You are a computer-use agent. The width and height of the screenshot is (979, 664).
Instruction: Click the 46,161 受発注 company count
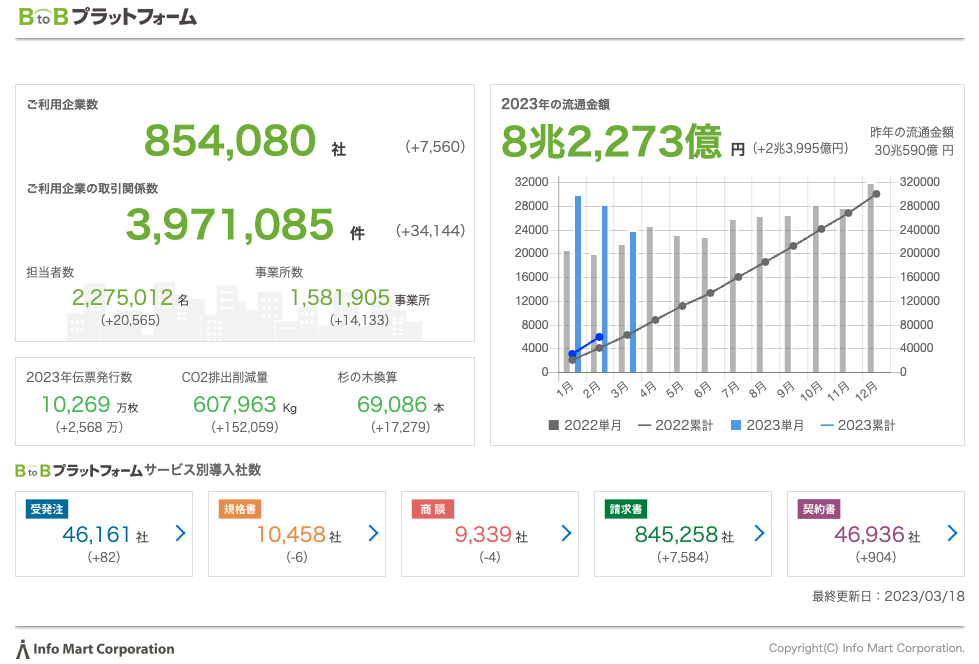[97, 535]
